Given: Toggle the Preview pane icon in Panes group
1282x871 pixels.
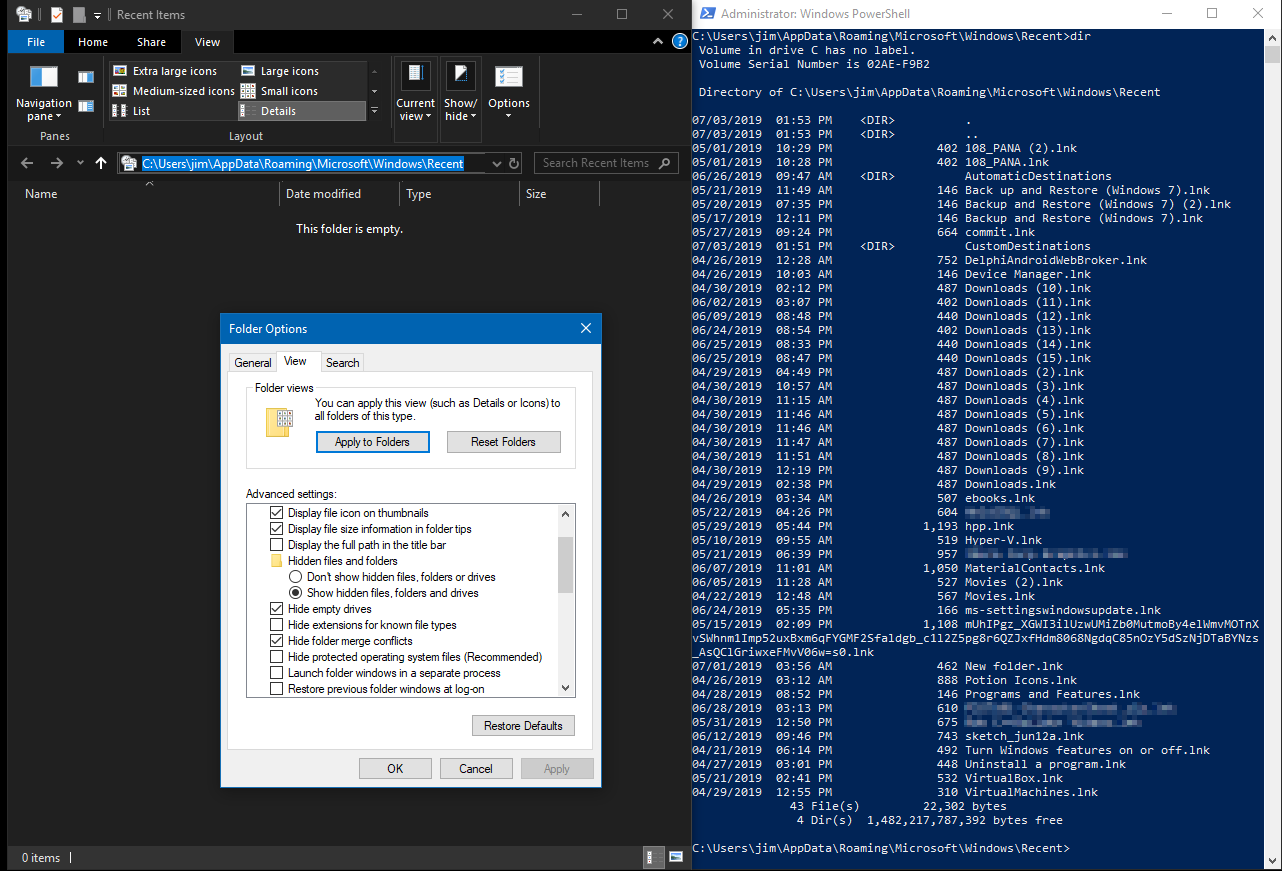Looking at the screenshot, I should [x=86, y=77].
